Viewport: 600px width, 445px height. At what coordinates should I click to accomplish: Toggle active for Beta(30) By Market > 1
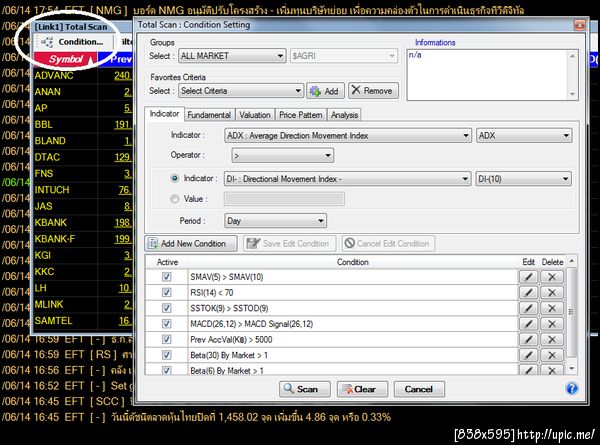coord(166,355)
